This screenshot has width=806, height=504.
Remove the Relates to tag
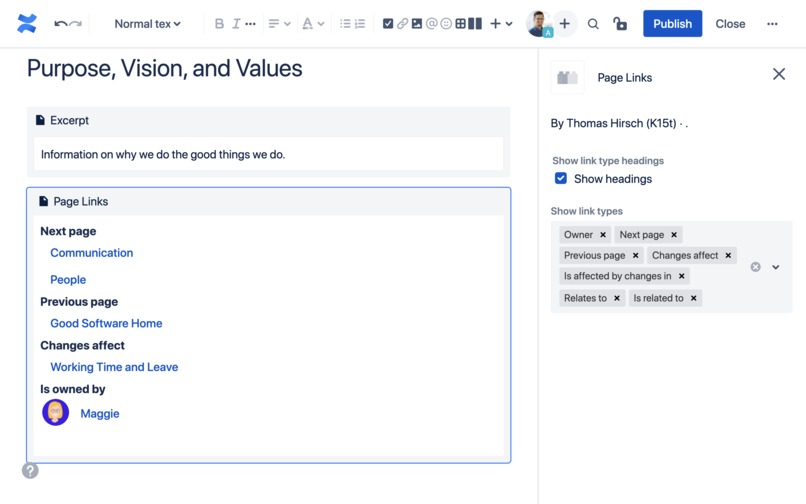pos(617,298)
